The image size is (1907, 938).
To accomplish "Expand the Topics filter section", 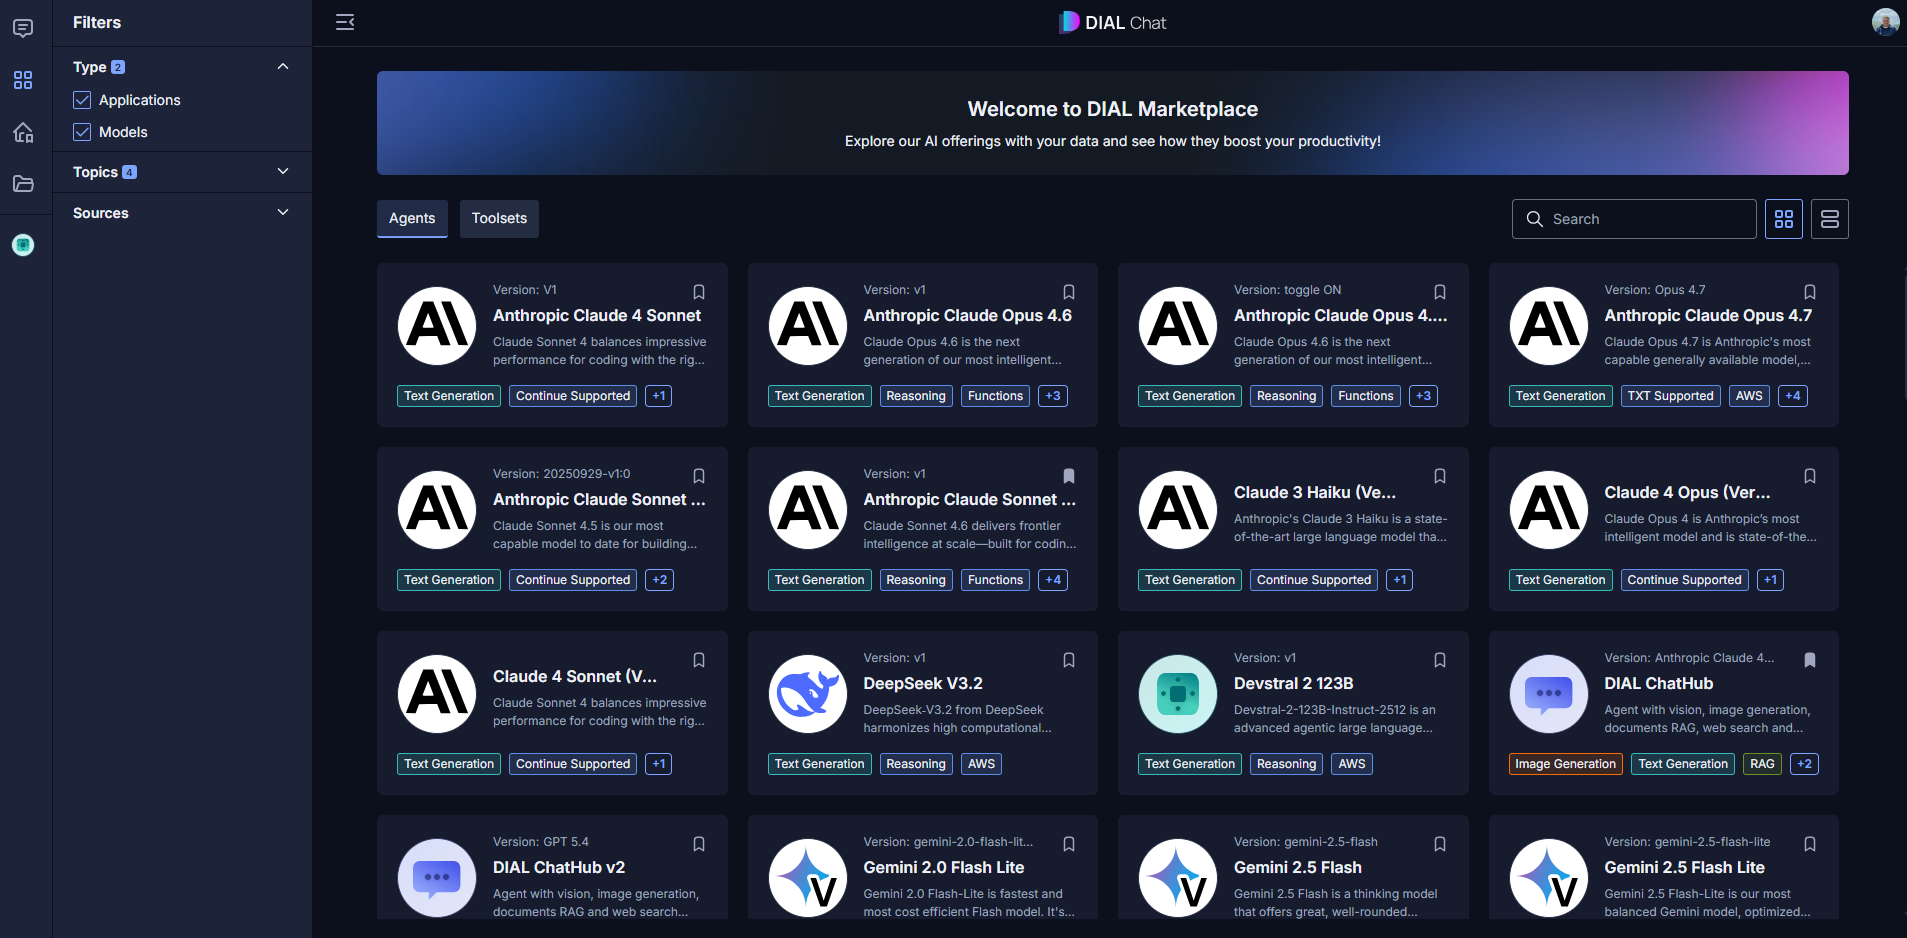I will pyautogui.click(x=283, y=172).
